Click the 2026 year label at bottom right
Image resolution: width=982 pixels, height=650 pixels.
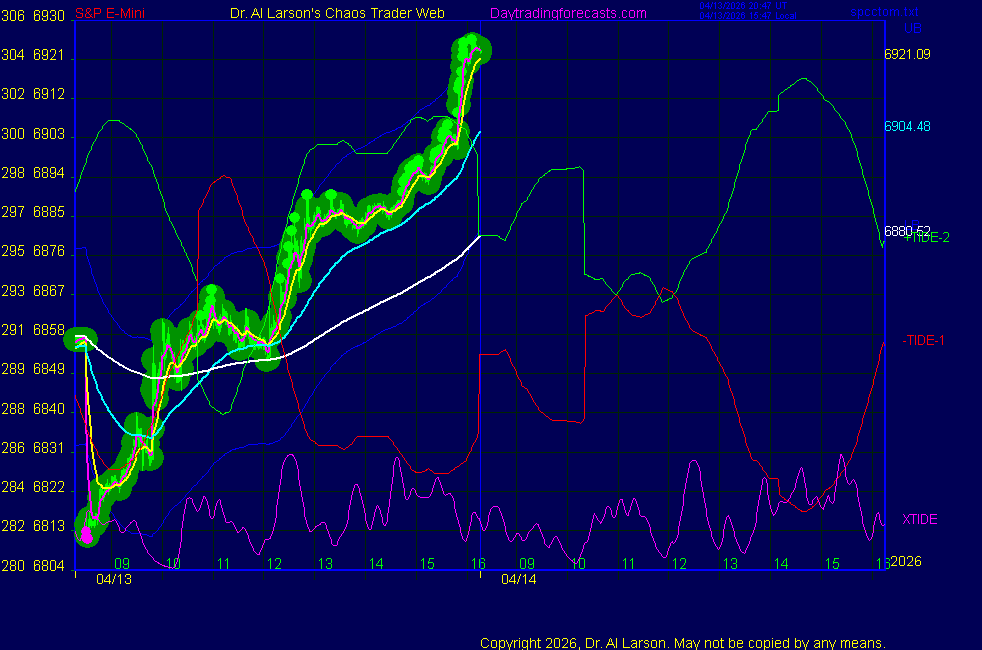point(906,561)
